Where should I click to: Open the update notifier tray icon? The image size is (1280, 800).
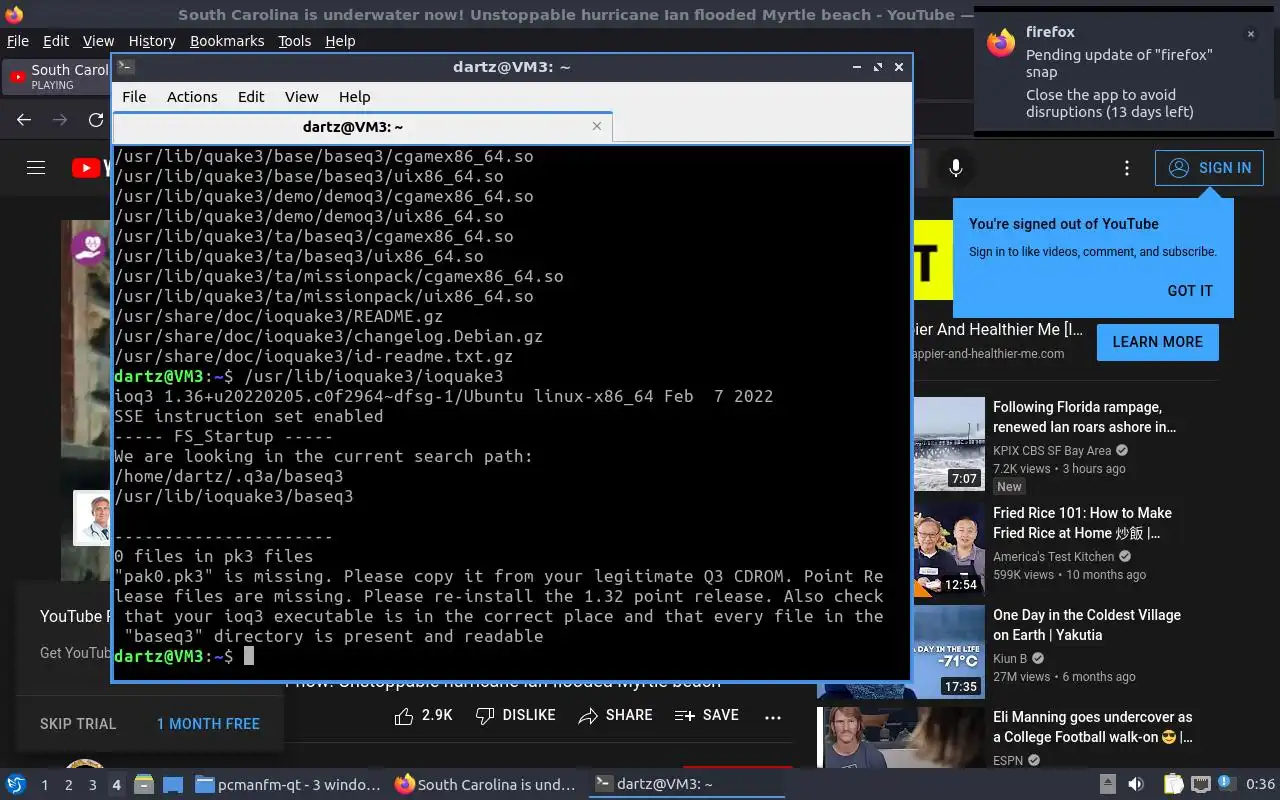[1225, 784]
